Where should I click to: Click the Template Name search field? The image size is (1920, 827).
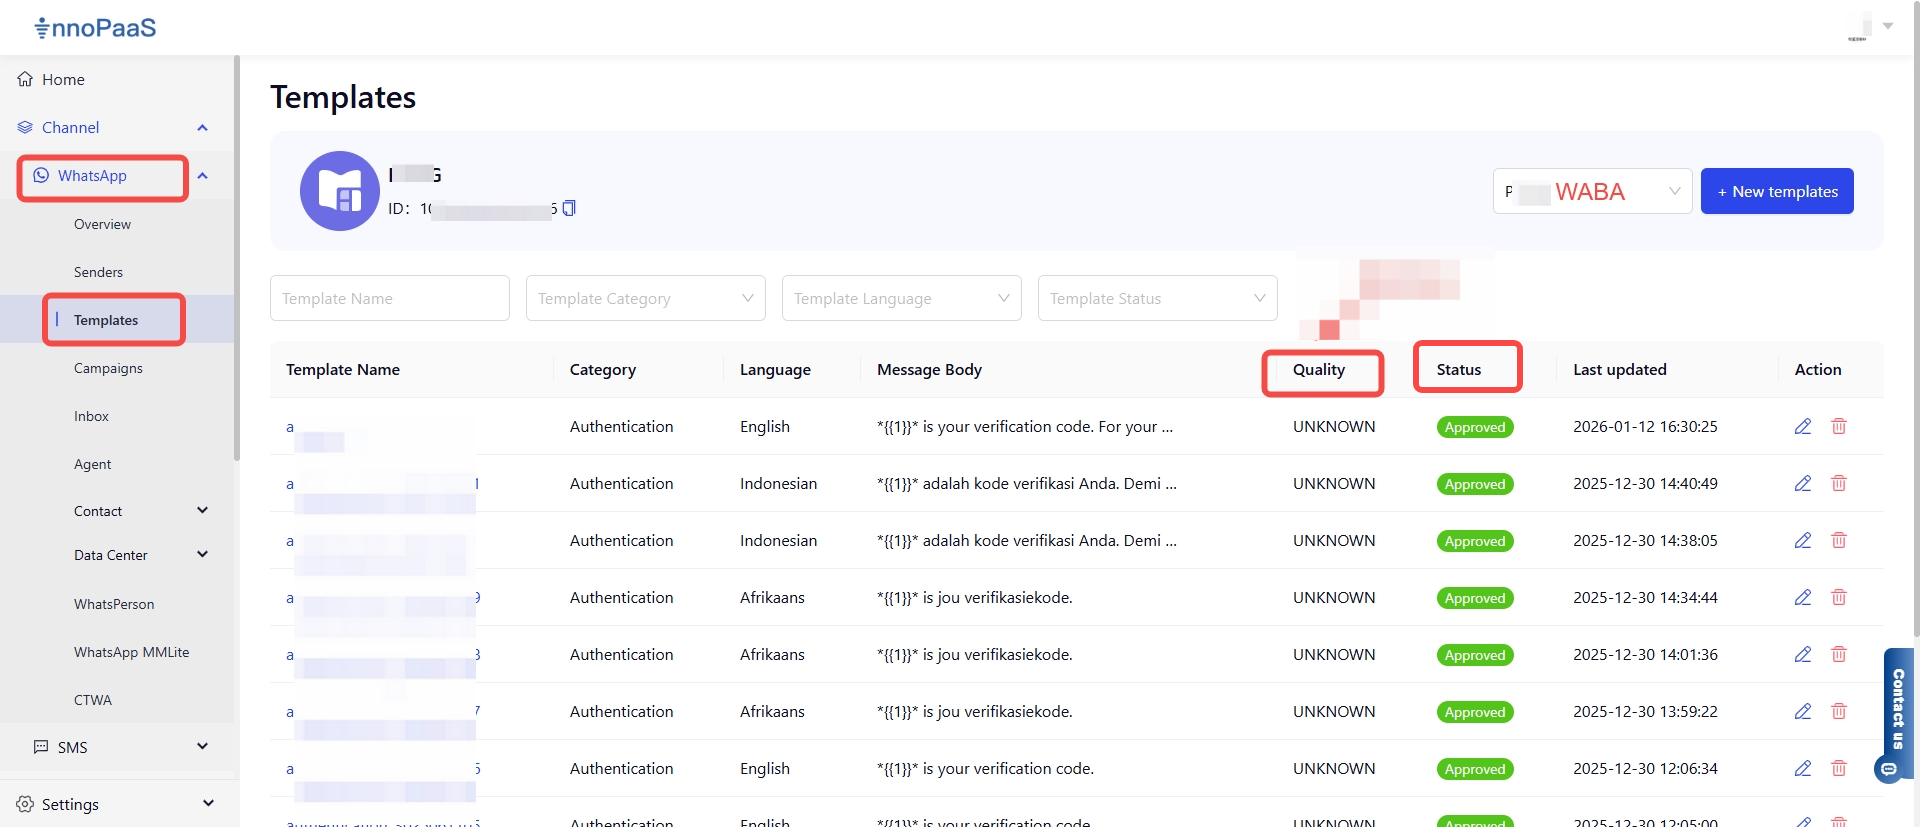(389, 298)
